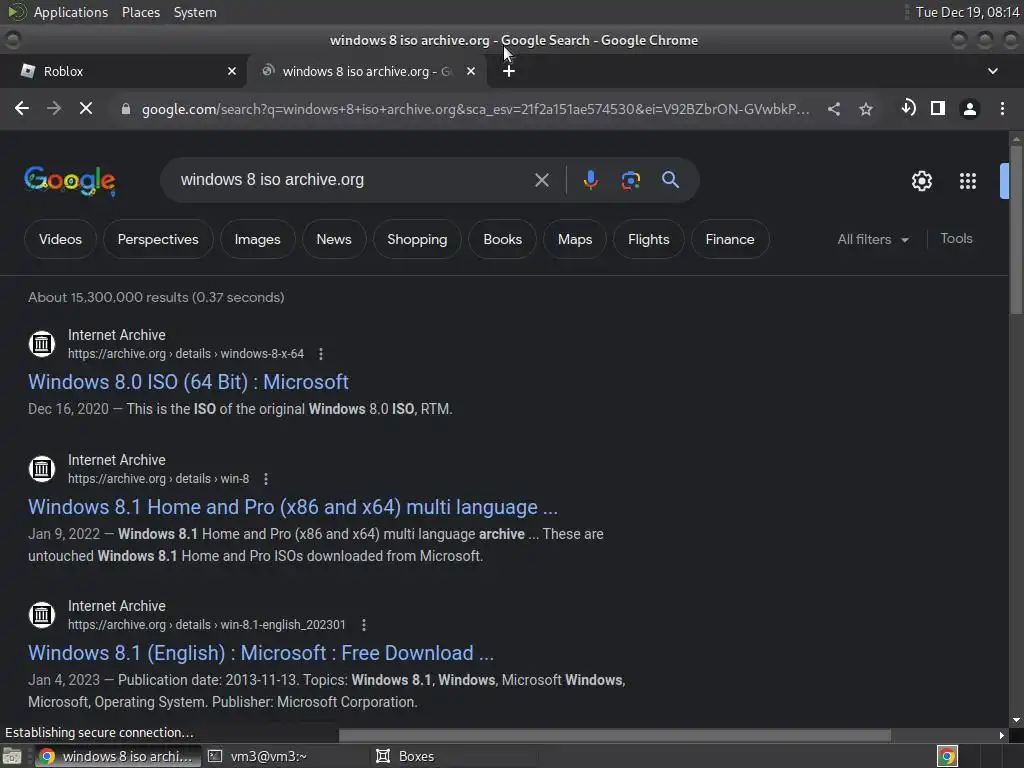View site info via the lock icon

(126, 109)
